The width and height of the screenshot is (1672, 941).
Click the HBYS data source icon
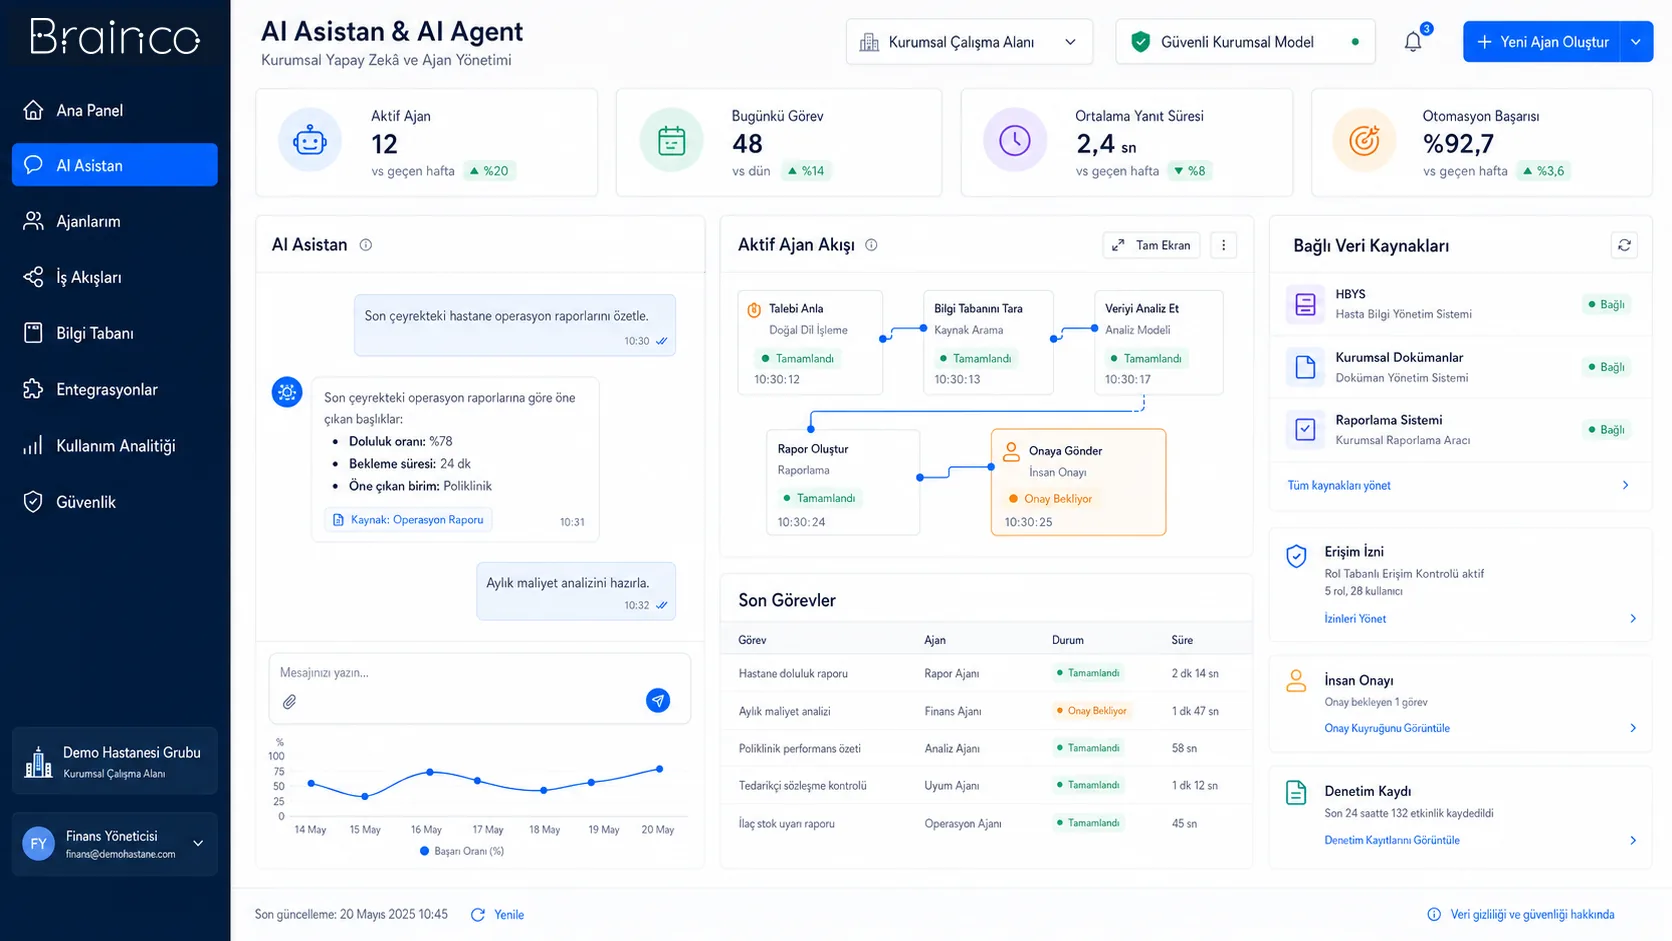point(1305,304)
